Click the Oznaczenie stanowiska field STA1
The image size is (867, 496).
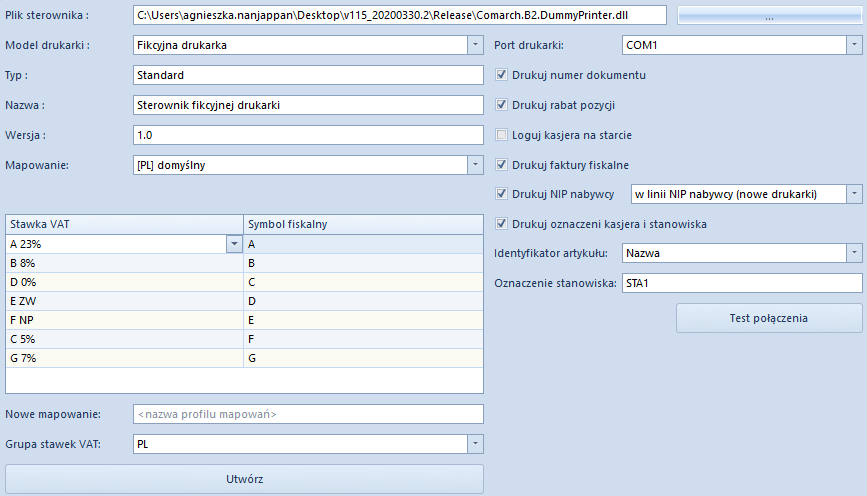click(x=741, y=283)
